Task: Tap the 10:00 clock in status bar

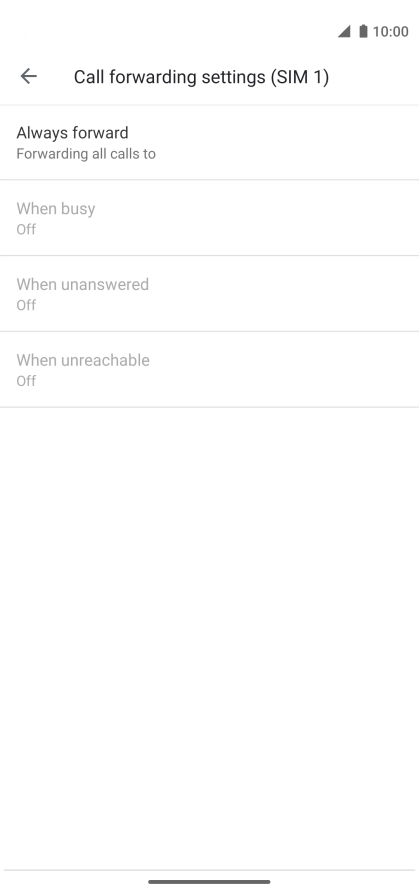Action: 390,31
